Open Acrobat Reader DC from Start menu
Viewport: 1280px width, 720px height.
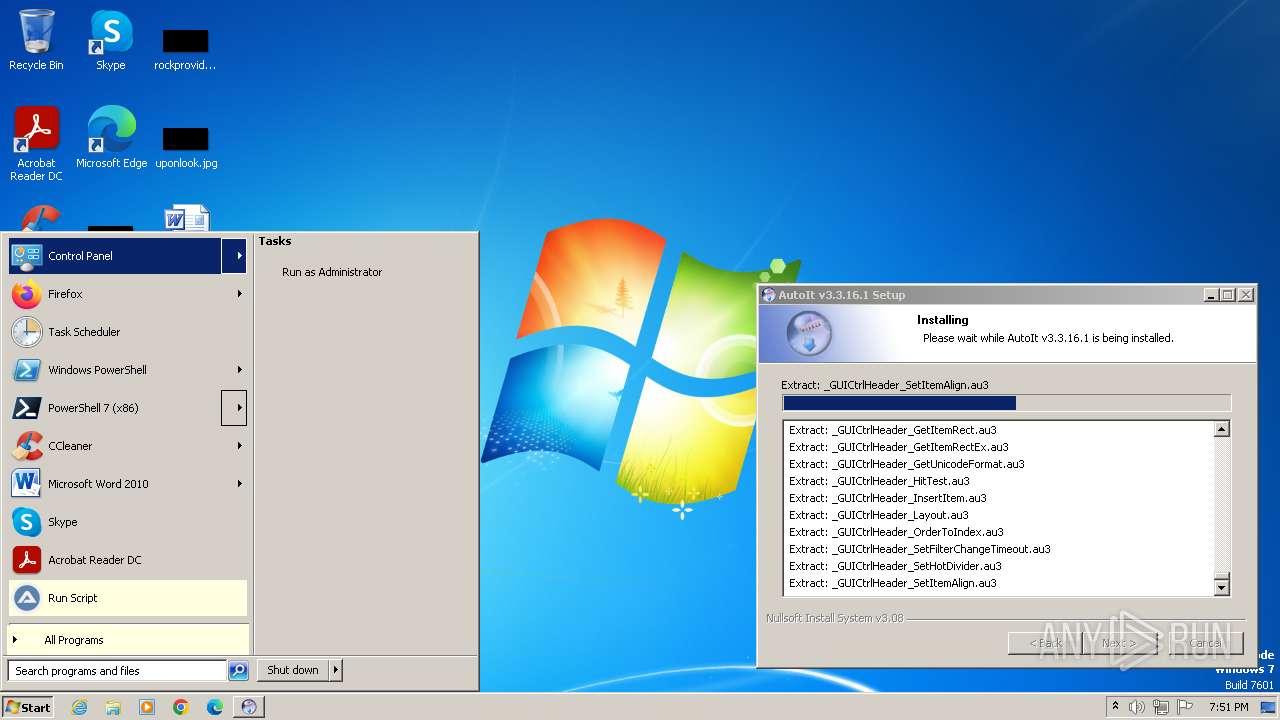coord(128,560)
